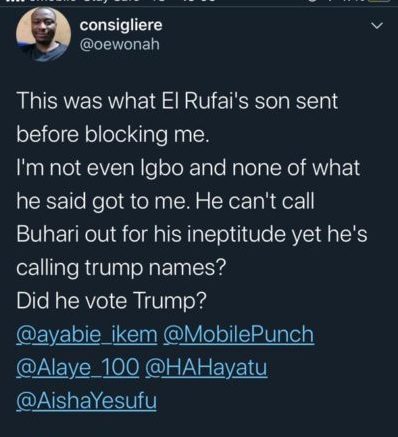Select the line 'he said got to me. He can't call'

tap(165, 201)
